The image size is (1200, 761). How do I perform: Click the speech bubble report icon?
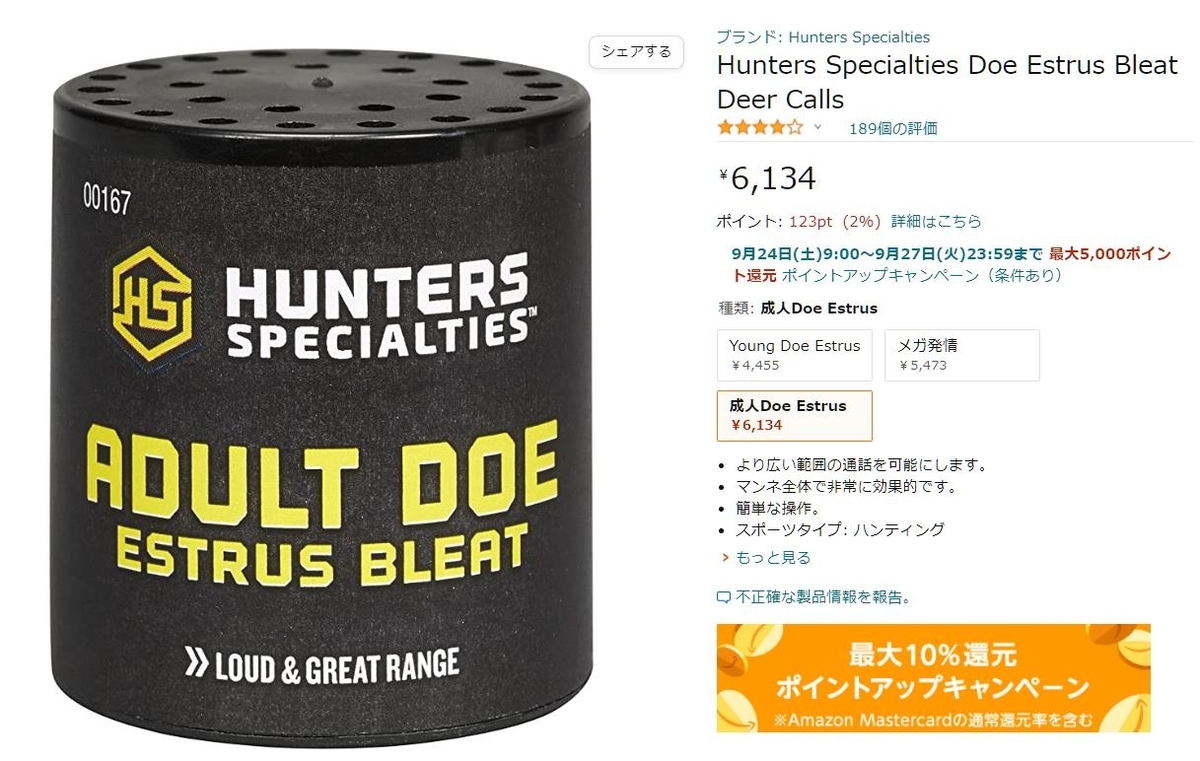[724, 598]
